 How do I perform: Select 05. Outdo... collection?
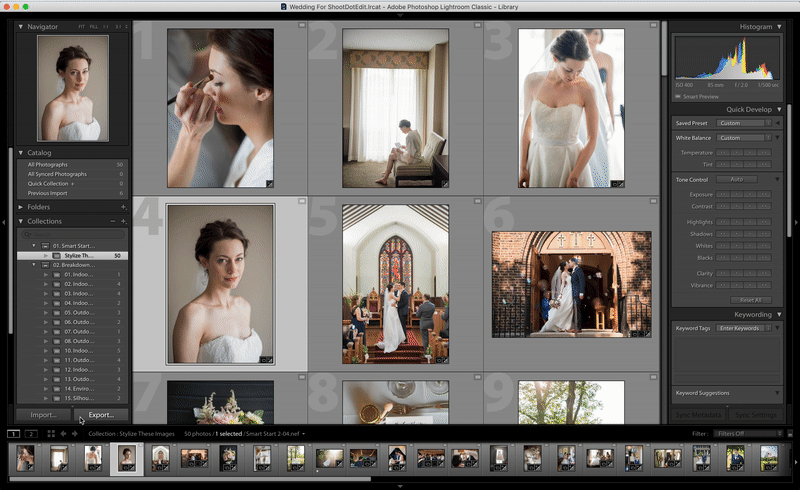(72, 312)
